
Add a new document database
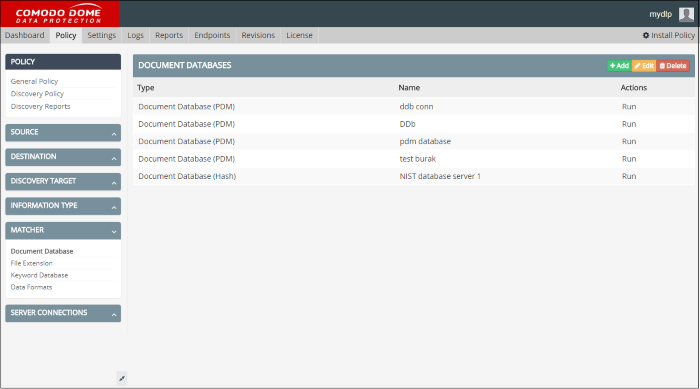click(619, 66)
